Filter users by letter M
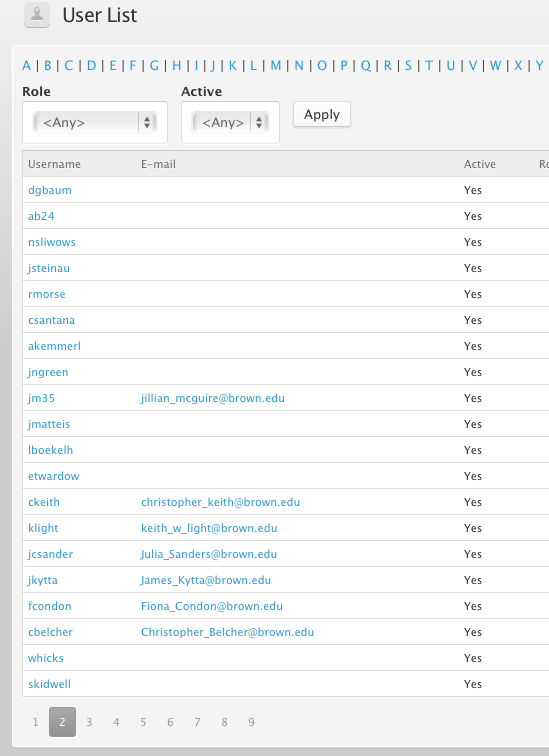549x756 pixels. 276,66
